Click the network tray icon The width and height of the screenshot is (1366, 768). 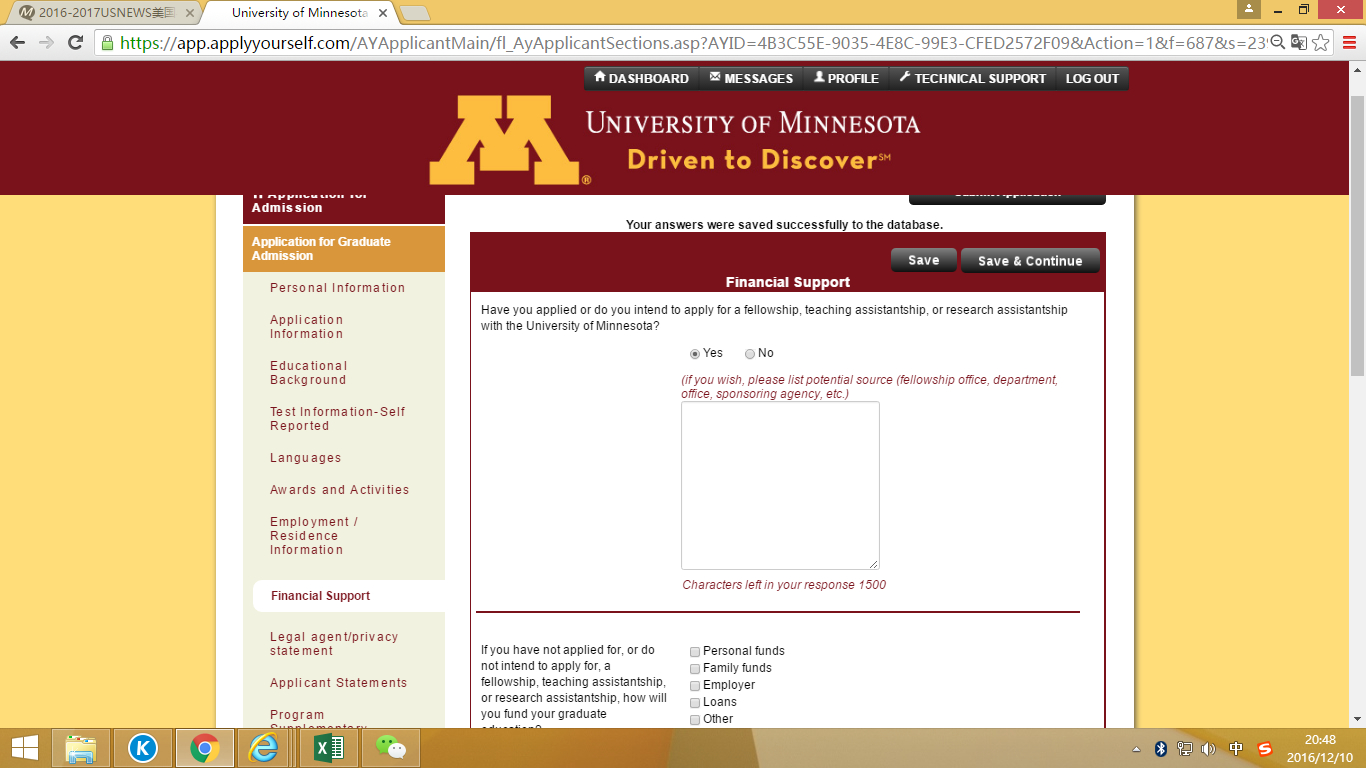(x=1185, y=749)
